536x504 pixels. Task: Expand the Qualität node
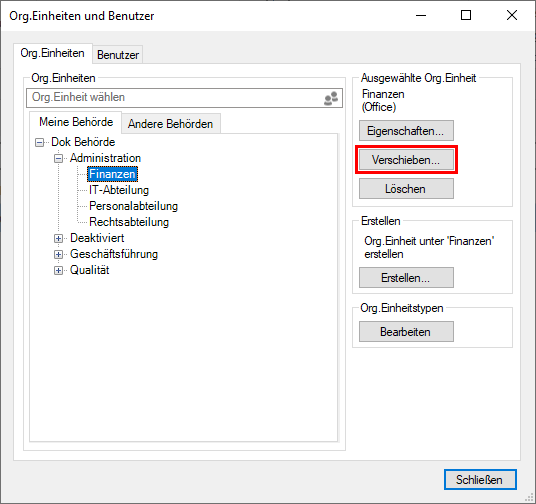[x=58, y=270]
